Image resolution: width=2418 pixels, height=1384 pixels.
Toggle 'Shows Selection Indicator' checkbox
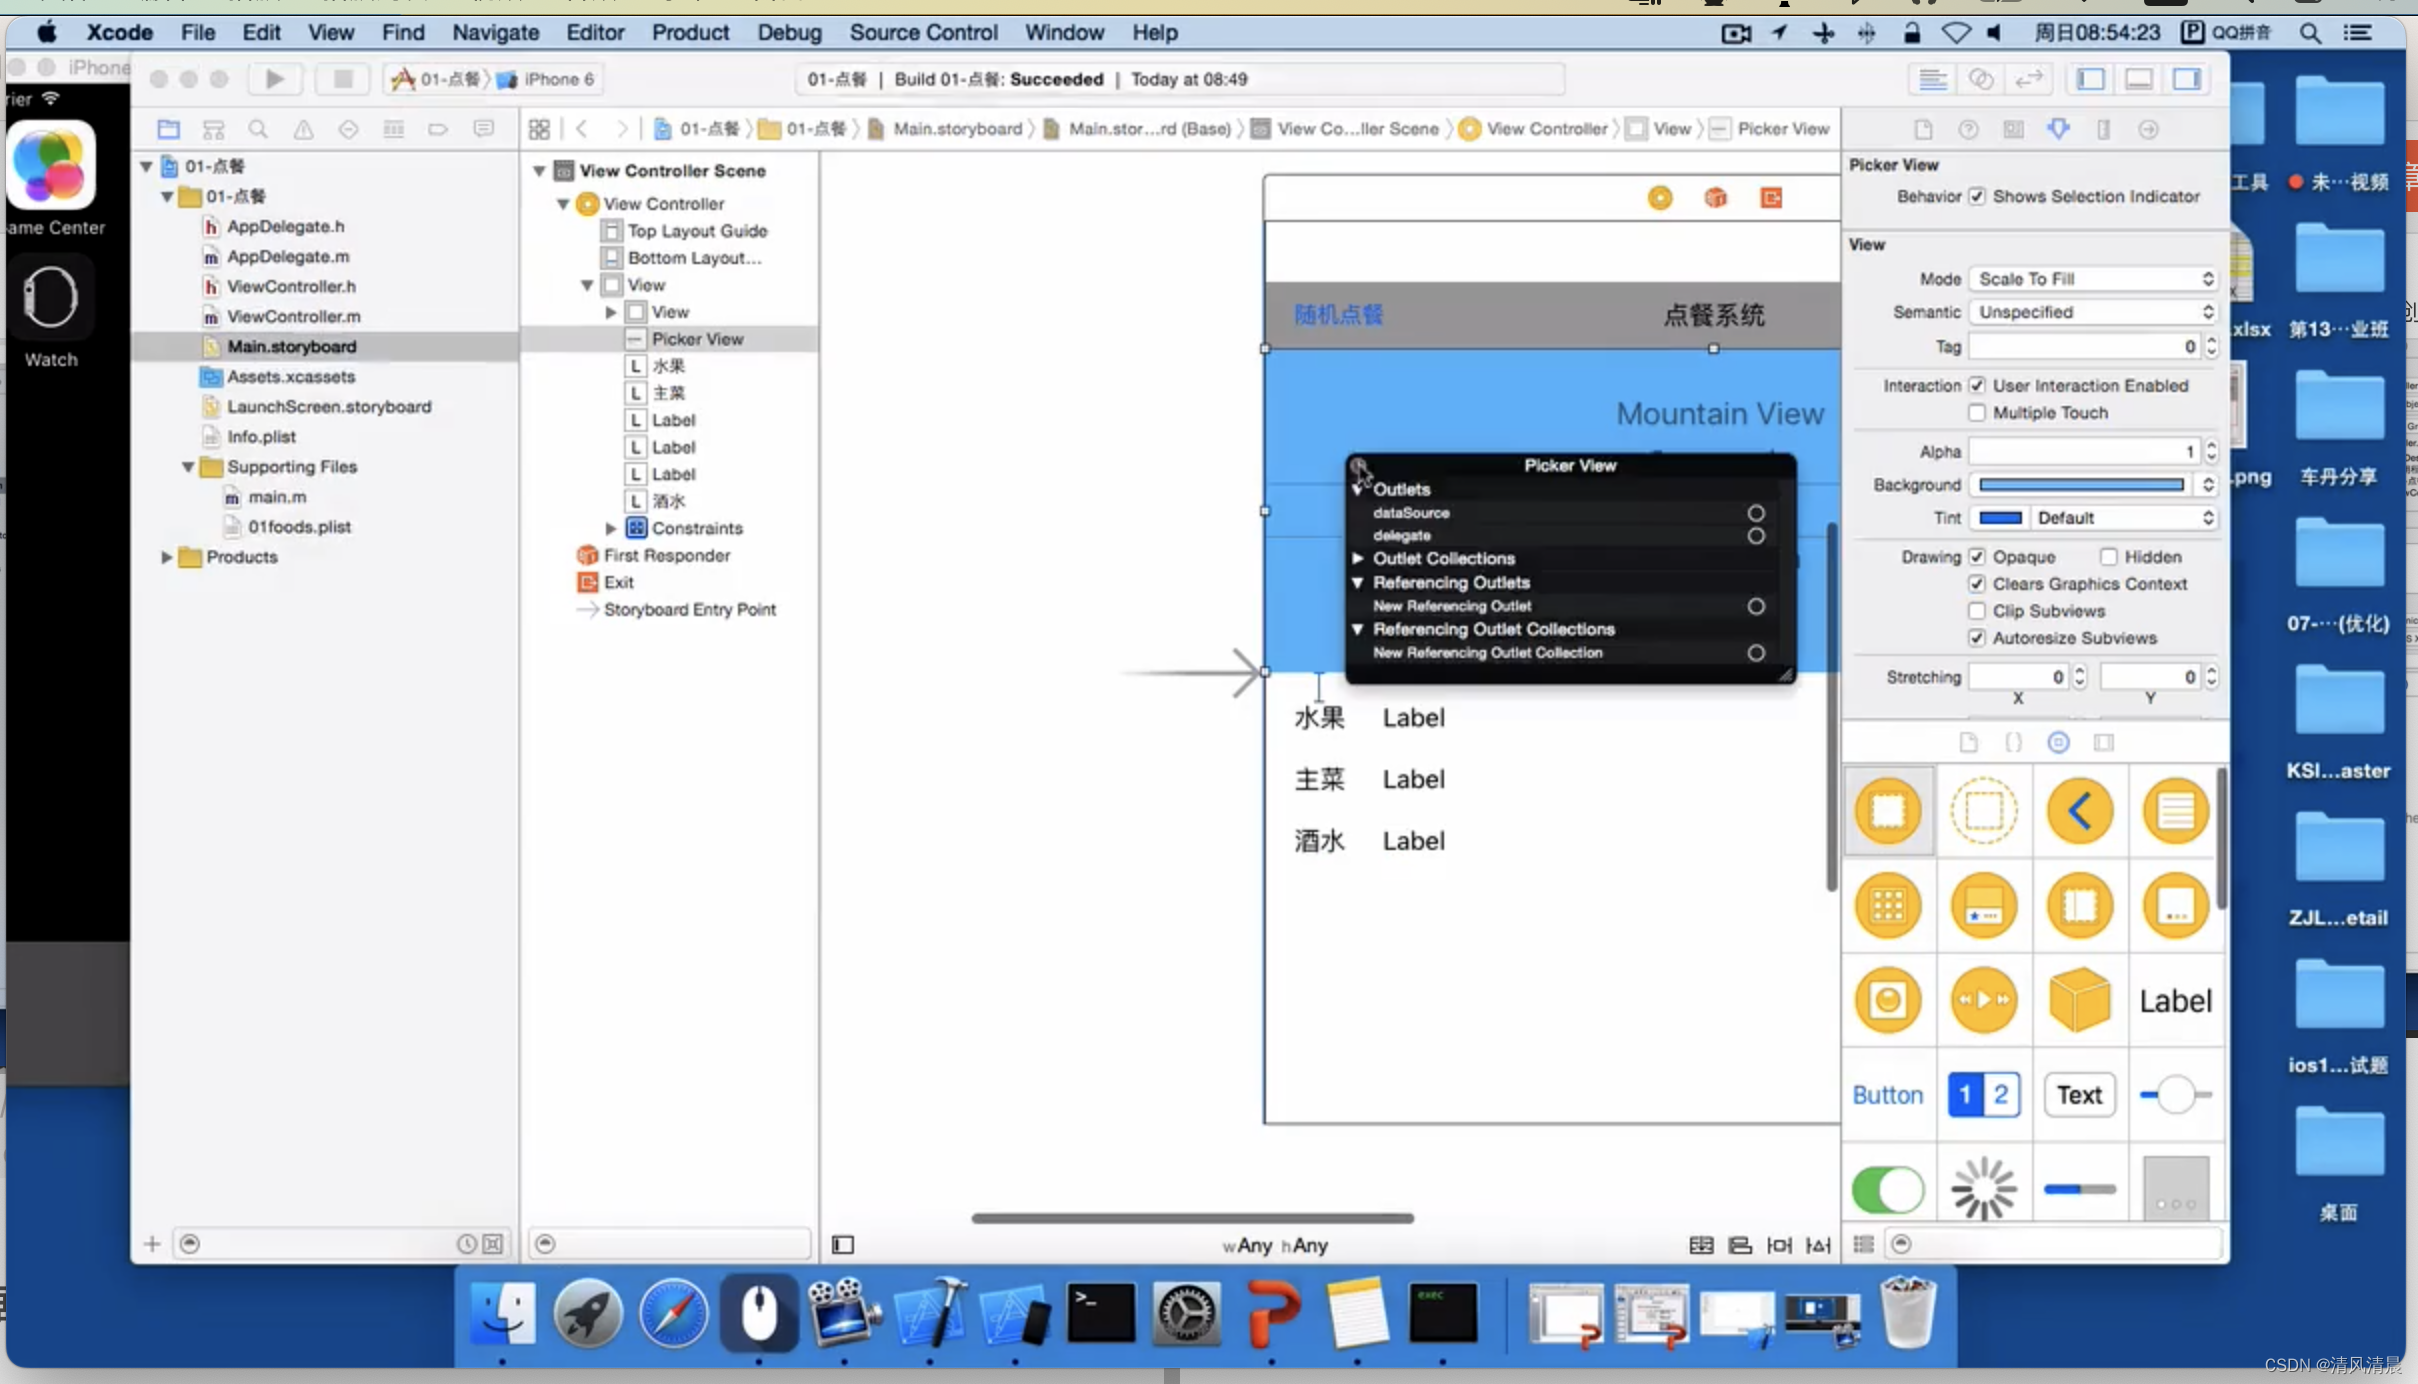point(1978,196)
